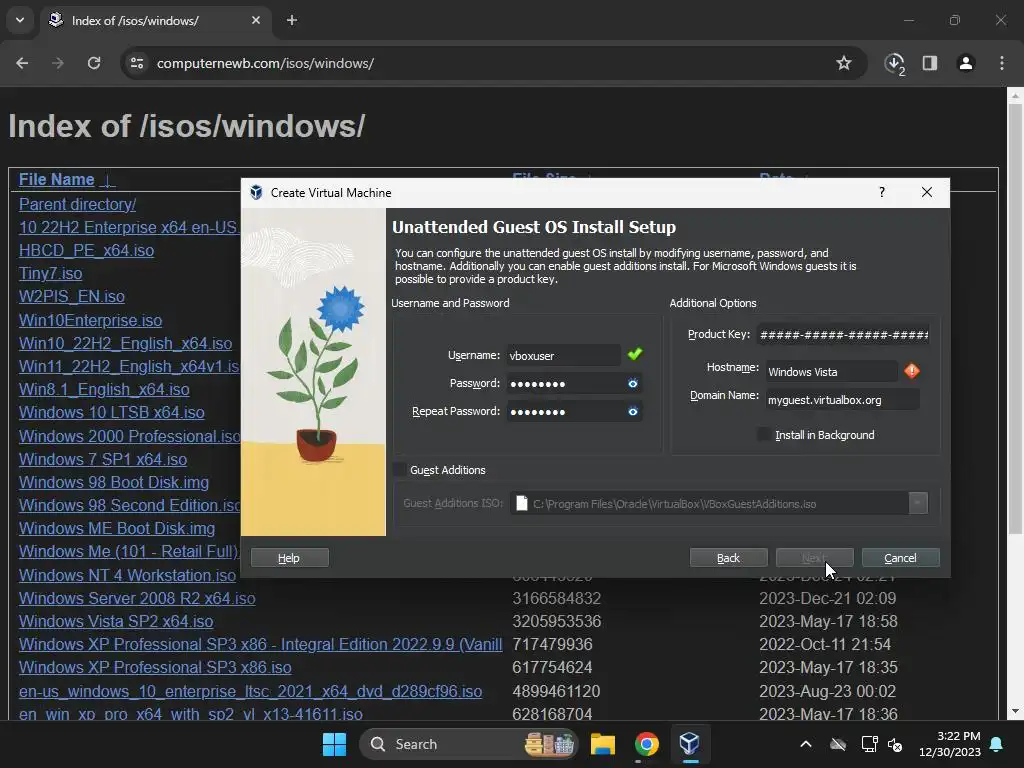Click the Guest Additions ISO path field
Image resolution: width=1024 pixels, height=768 pixels.
point(709,504)
